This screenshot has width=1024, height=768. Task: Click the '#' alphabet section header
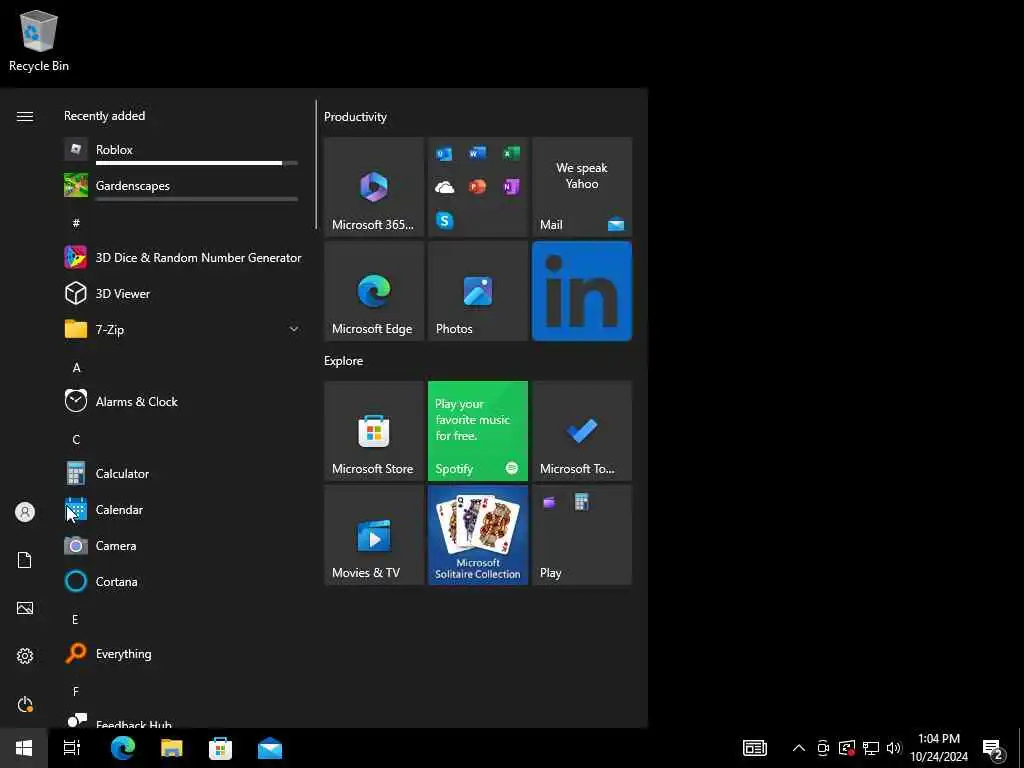[76, 223]
